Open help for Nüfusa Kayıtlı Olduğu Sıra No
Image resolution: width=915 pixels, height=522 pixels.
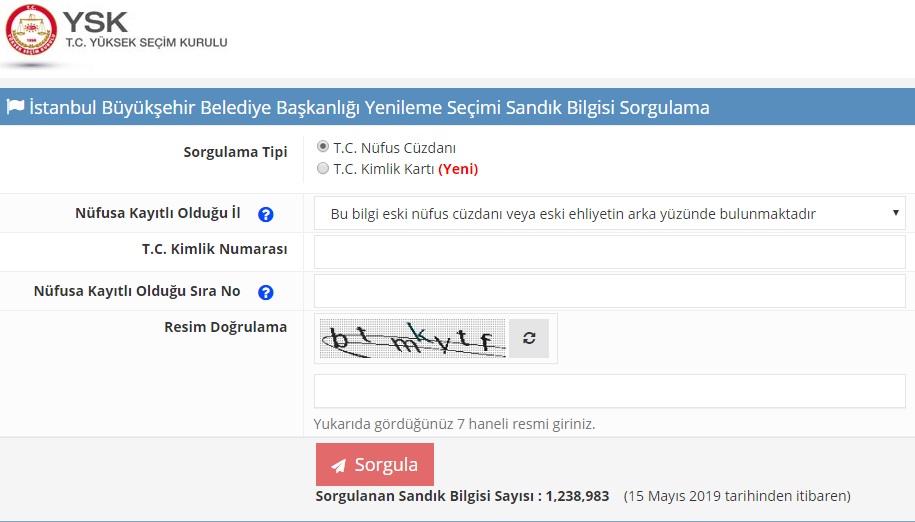coord(265,292)
